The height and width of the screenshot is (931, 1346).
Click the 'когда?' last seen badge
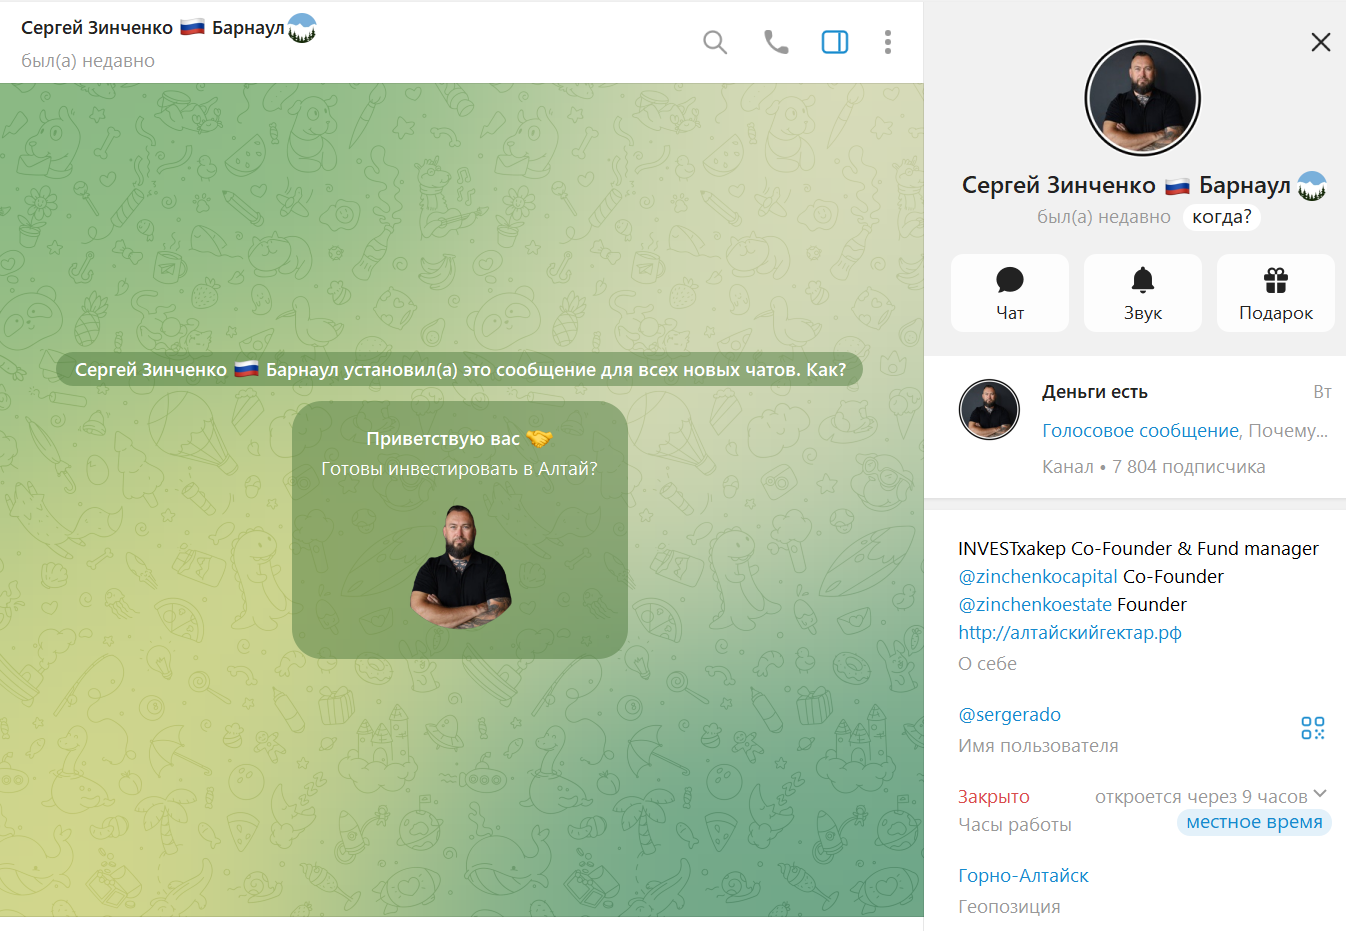tap(1221, 217)
